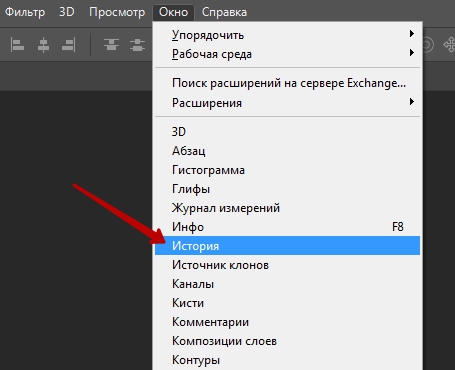
Task: Open the Просмотр menu
Action: click(117, 12)
